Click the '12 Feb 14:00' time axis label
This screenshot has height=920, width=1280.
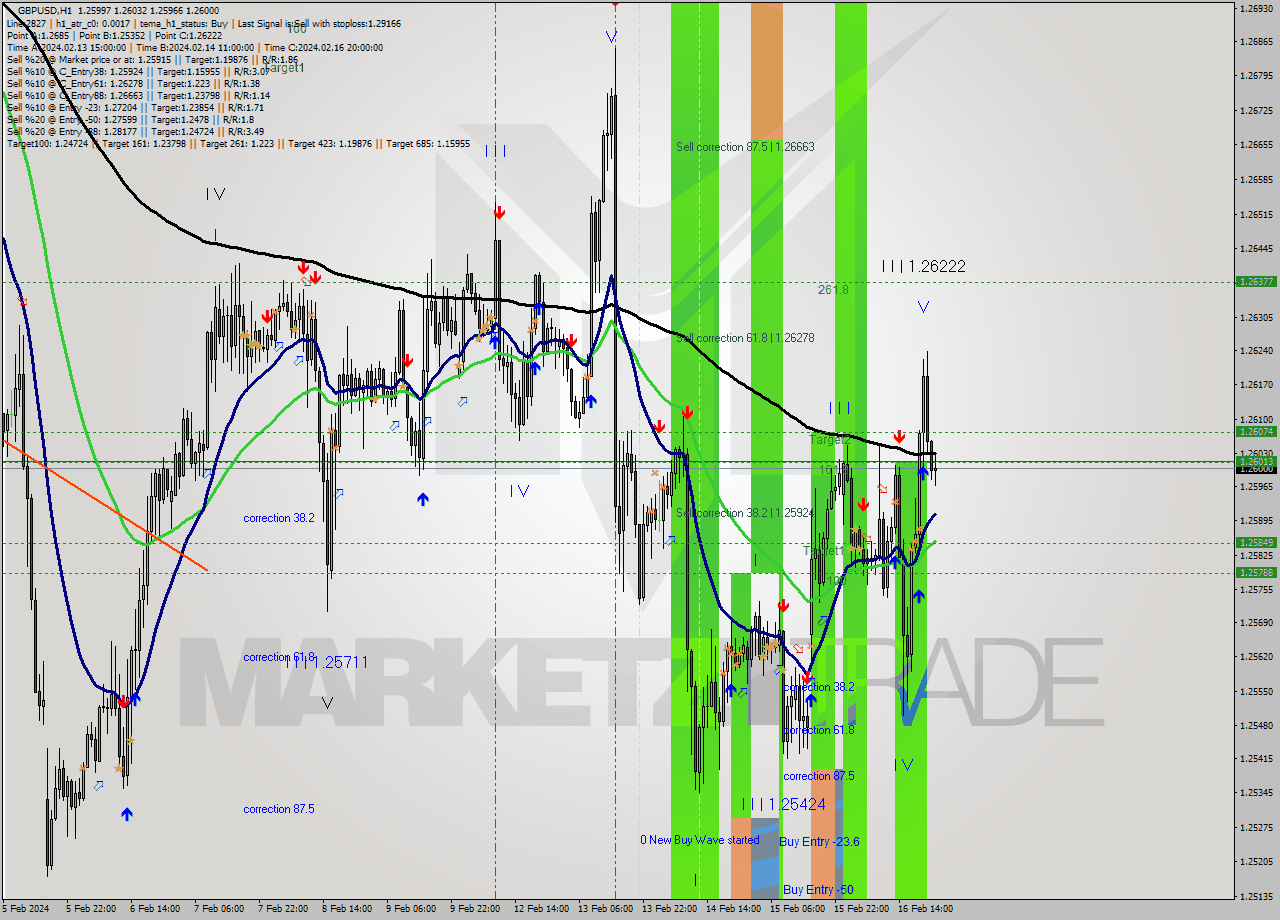coord(541,909)
